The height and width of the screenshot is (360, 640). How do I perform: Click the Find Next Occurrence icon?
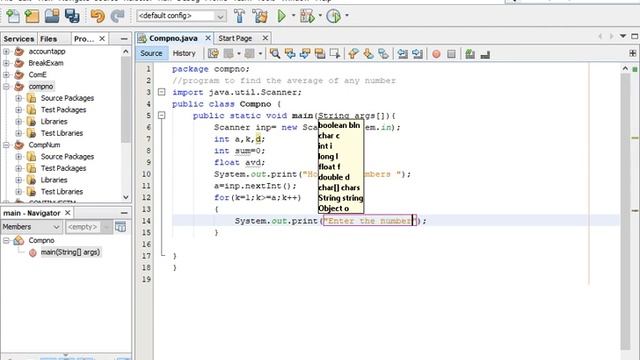tap(305, 53)
